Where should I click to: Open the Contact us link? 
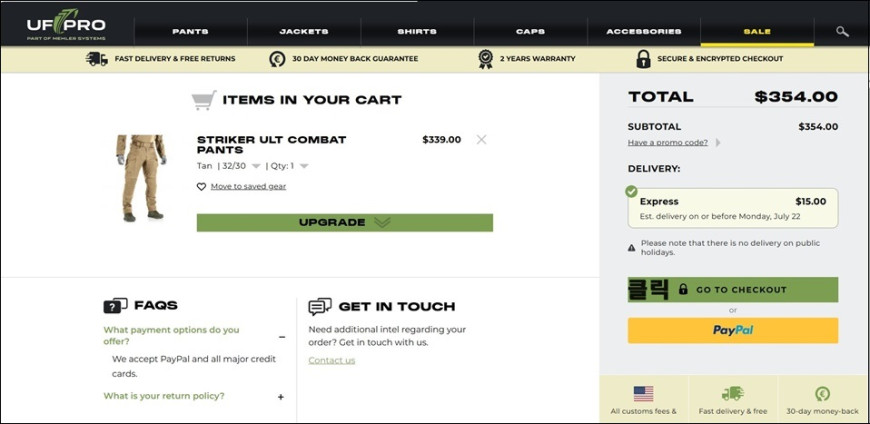pos(331,360)
